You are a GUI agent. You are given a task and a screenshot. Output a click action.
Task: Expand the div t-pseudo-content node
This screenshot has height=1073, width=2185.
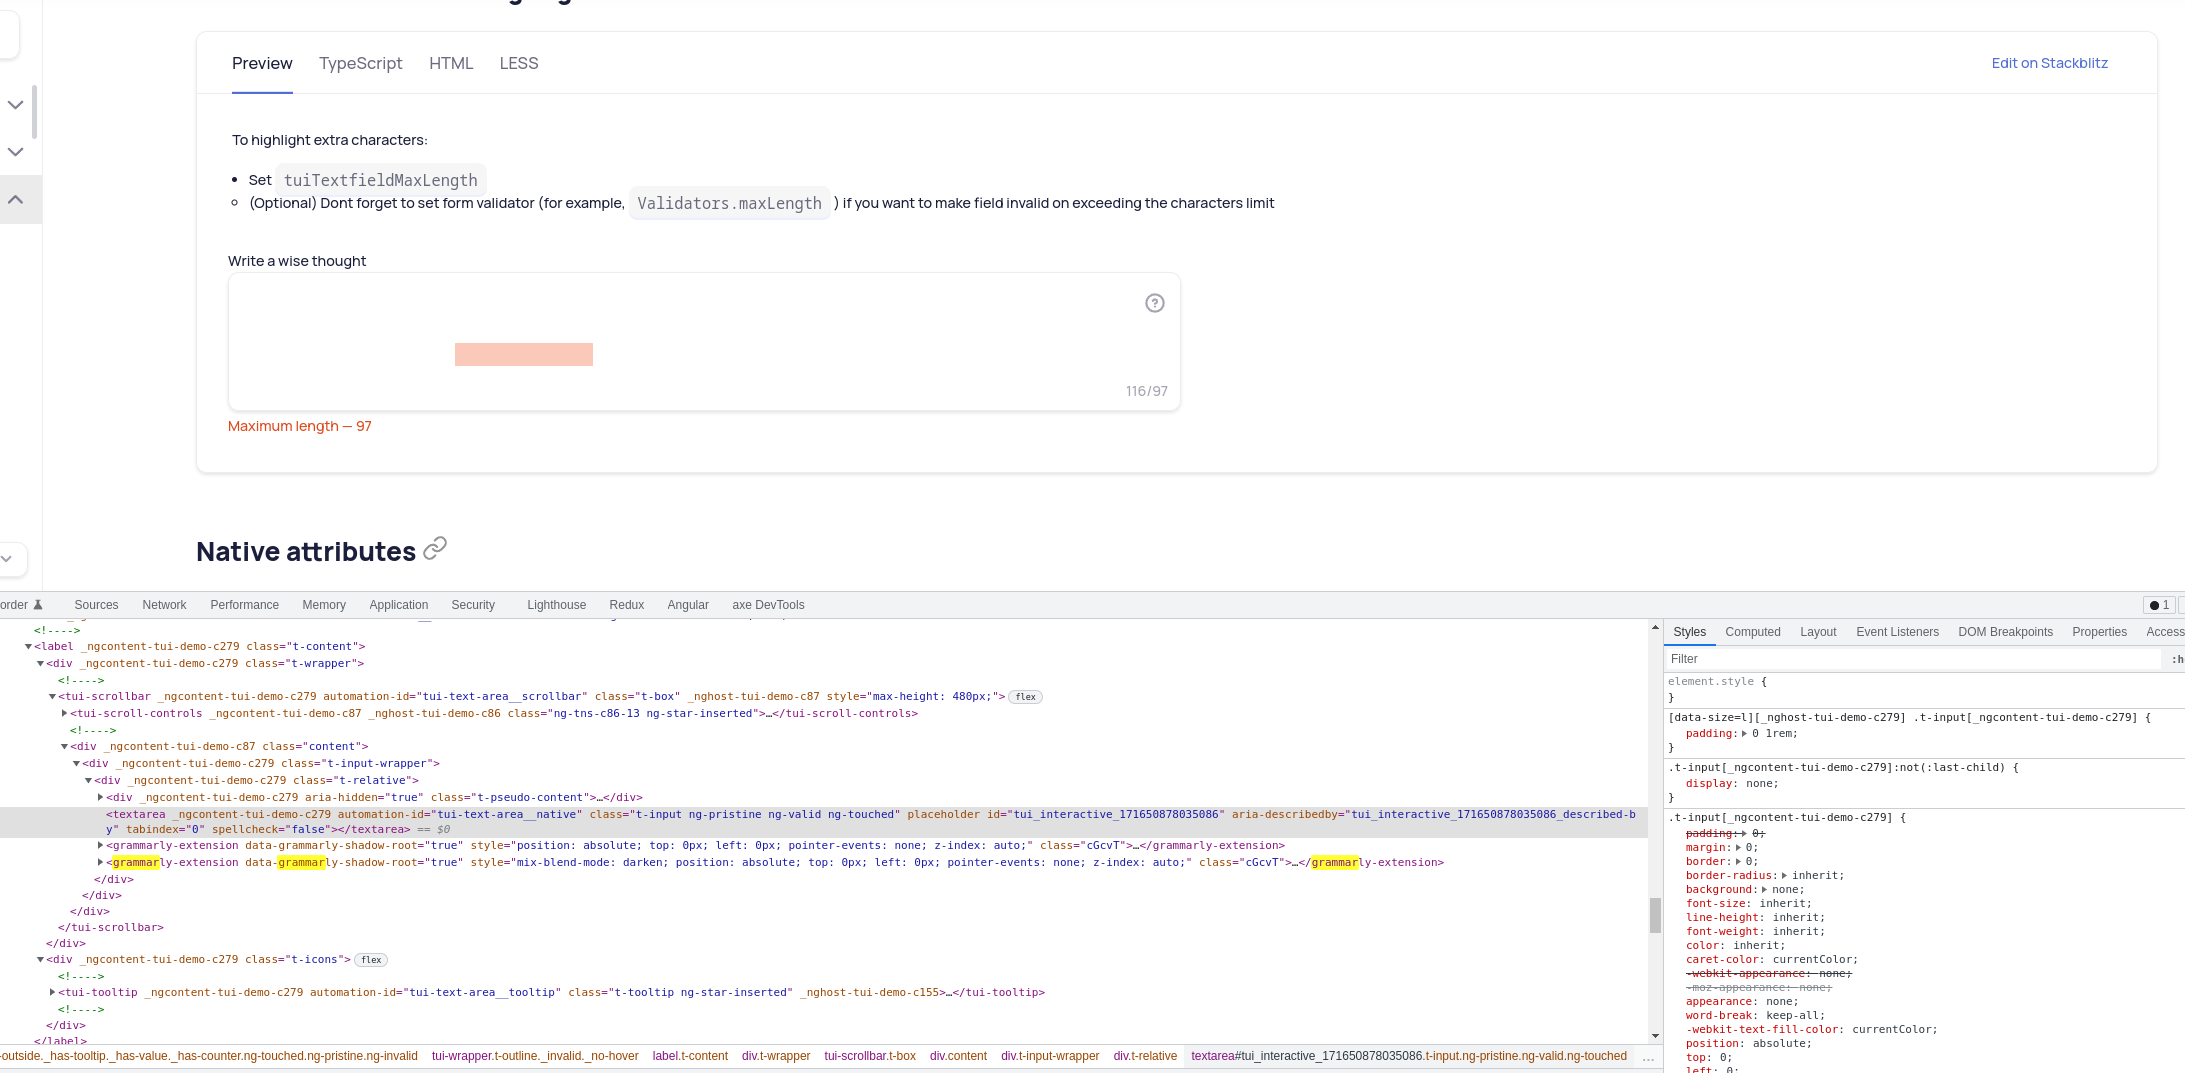100,797
